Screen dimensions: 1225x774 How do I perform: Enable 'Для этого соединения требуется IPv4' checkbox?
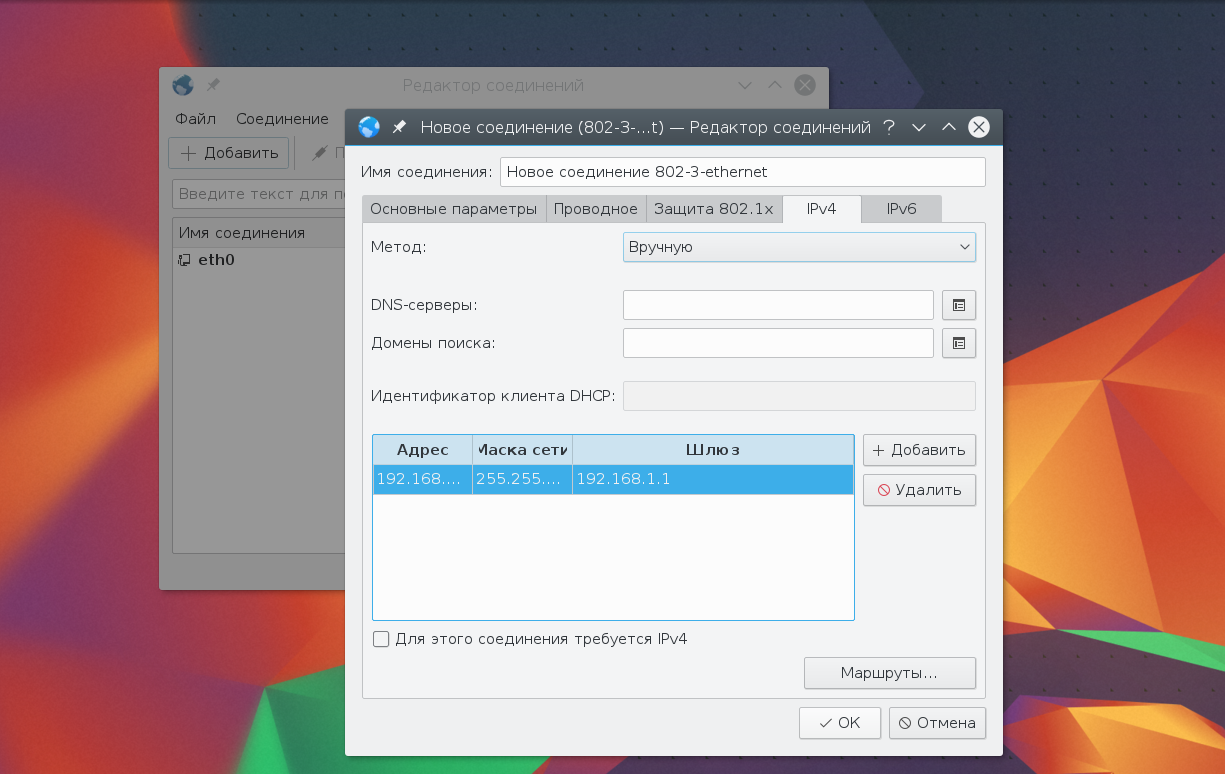click(381, 639)
